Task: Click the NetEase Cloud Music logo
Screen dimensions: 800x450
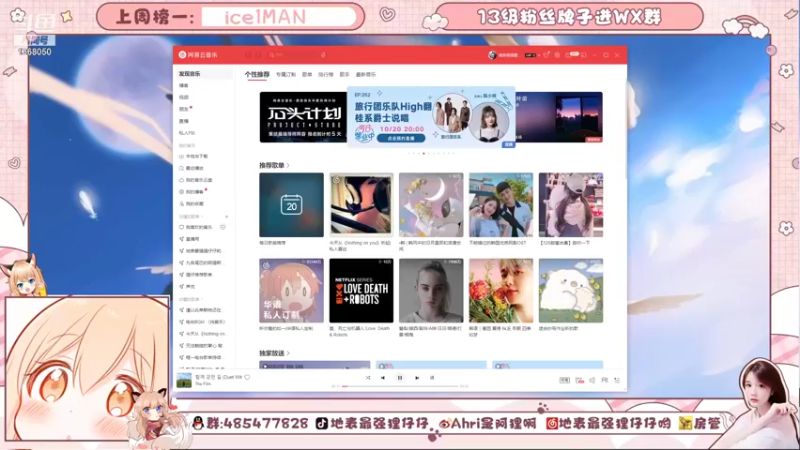Action: [198, 55]
